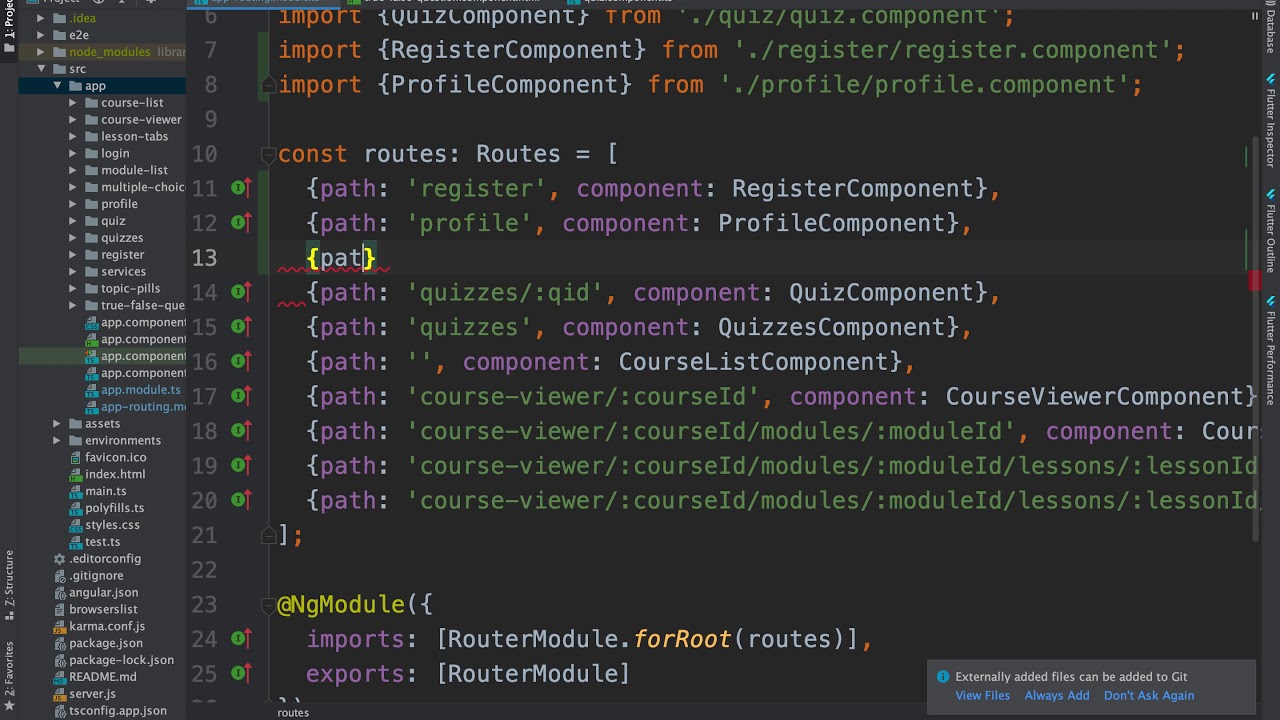Select main.ts file

(106, 492)
